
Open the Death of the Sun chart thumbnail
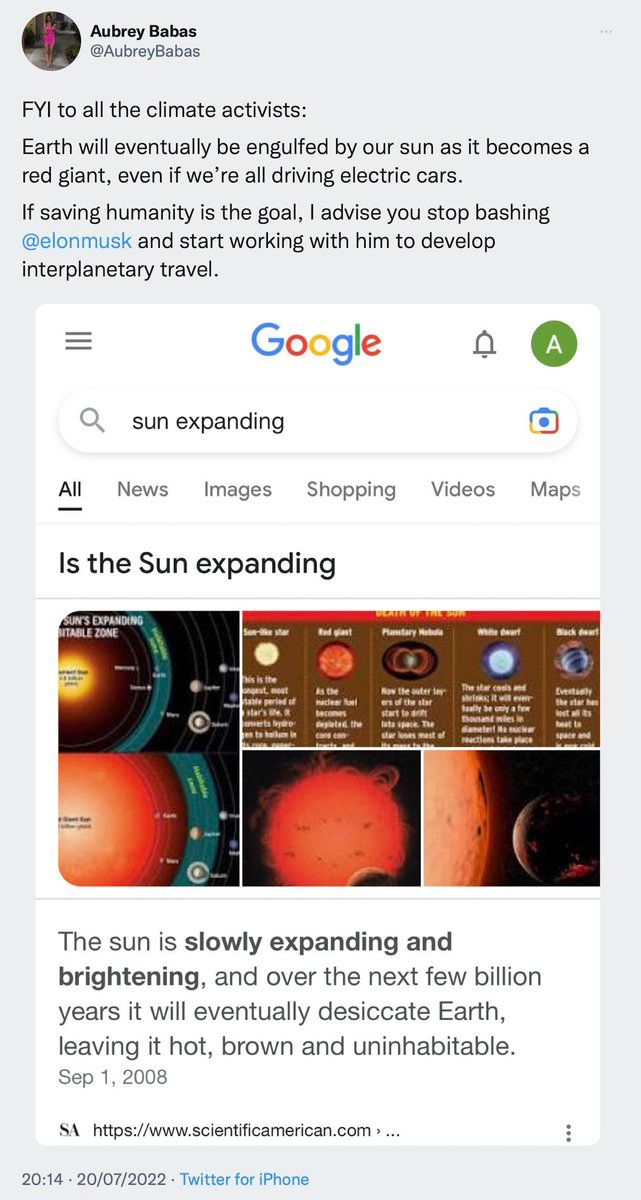[420, 679]
